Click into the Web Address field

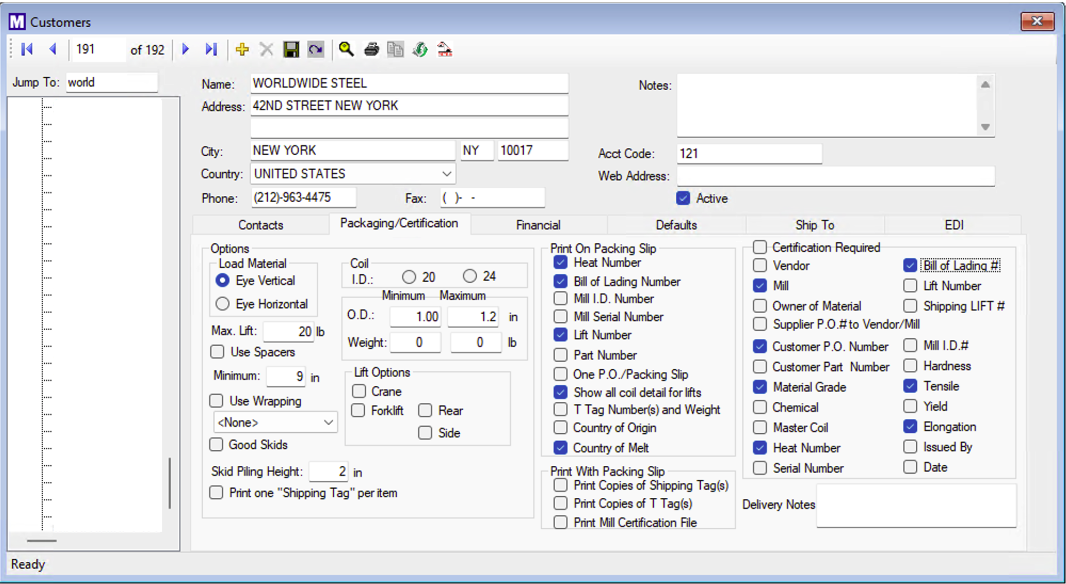coord(835,176)
